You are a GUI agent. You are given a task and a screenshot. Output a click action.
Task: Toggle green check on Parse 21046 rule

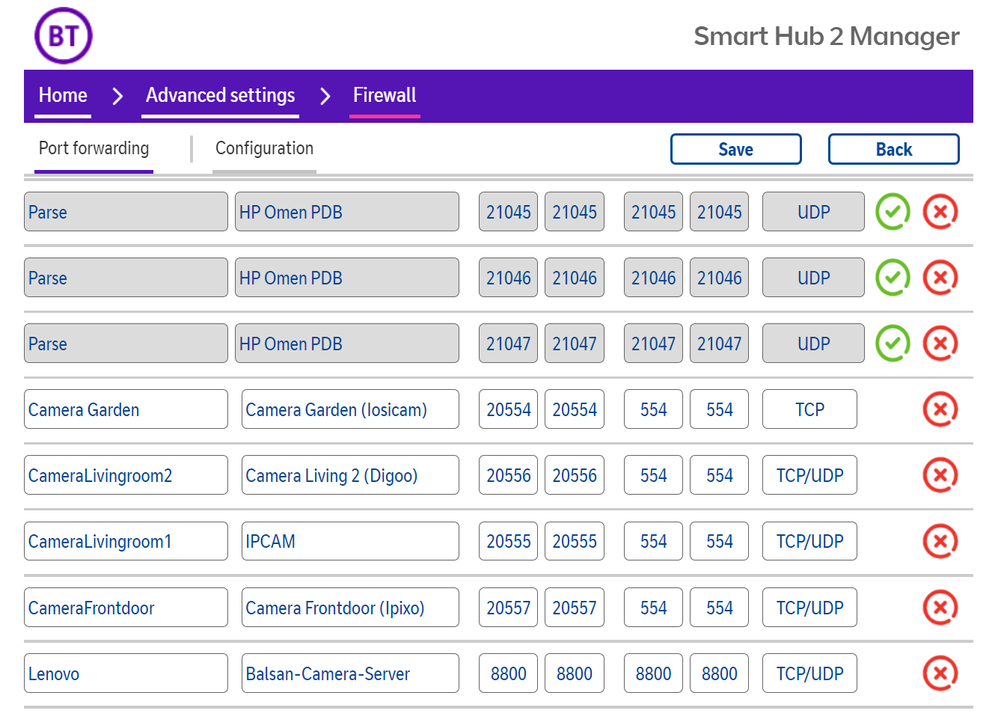[x=893, y=277]
